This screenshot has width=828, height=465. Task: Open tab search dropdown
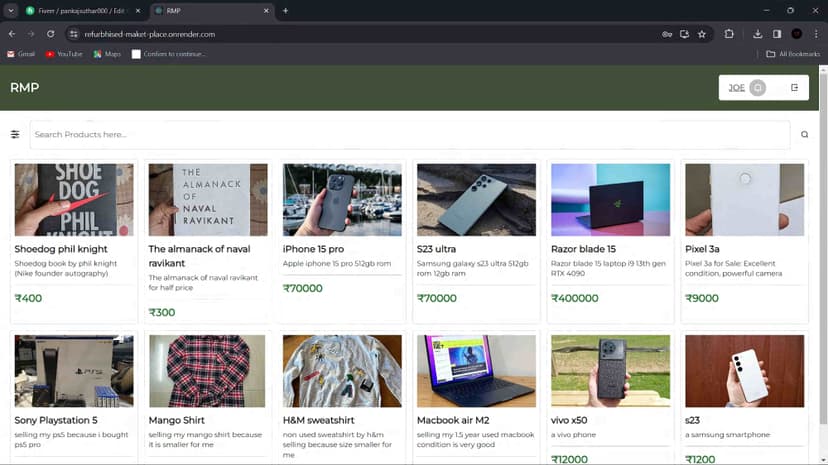(x=11, y=11)
